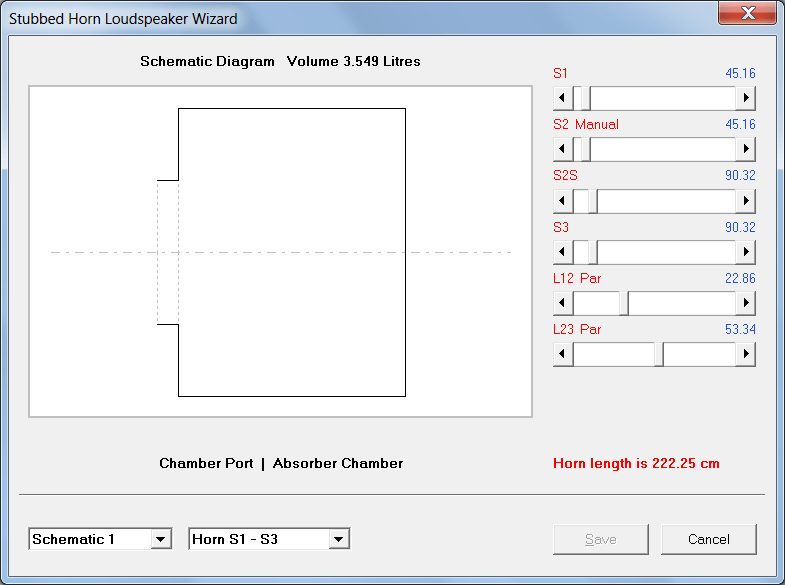Click the S1 slider left arrow
This screenshot has width=785, height=585.
pos(563,98)
